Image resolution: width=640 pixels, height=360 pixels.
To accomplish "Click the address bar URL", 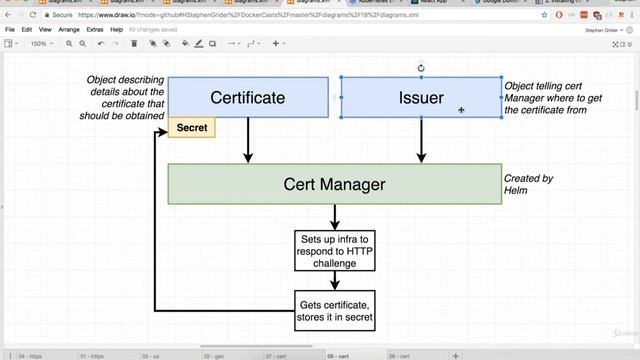I will pyautogui.click(x=248, y=15).
